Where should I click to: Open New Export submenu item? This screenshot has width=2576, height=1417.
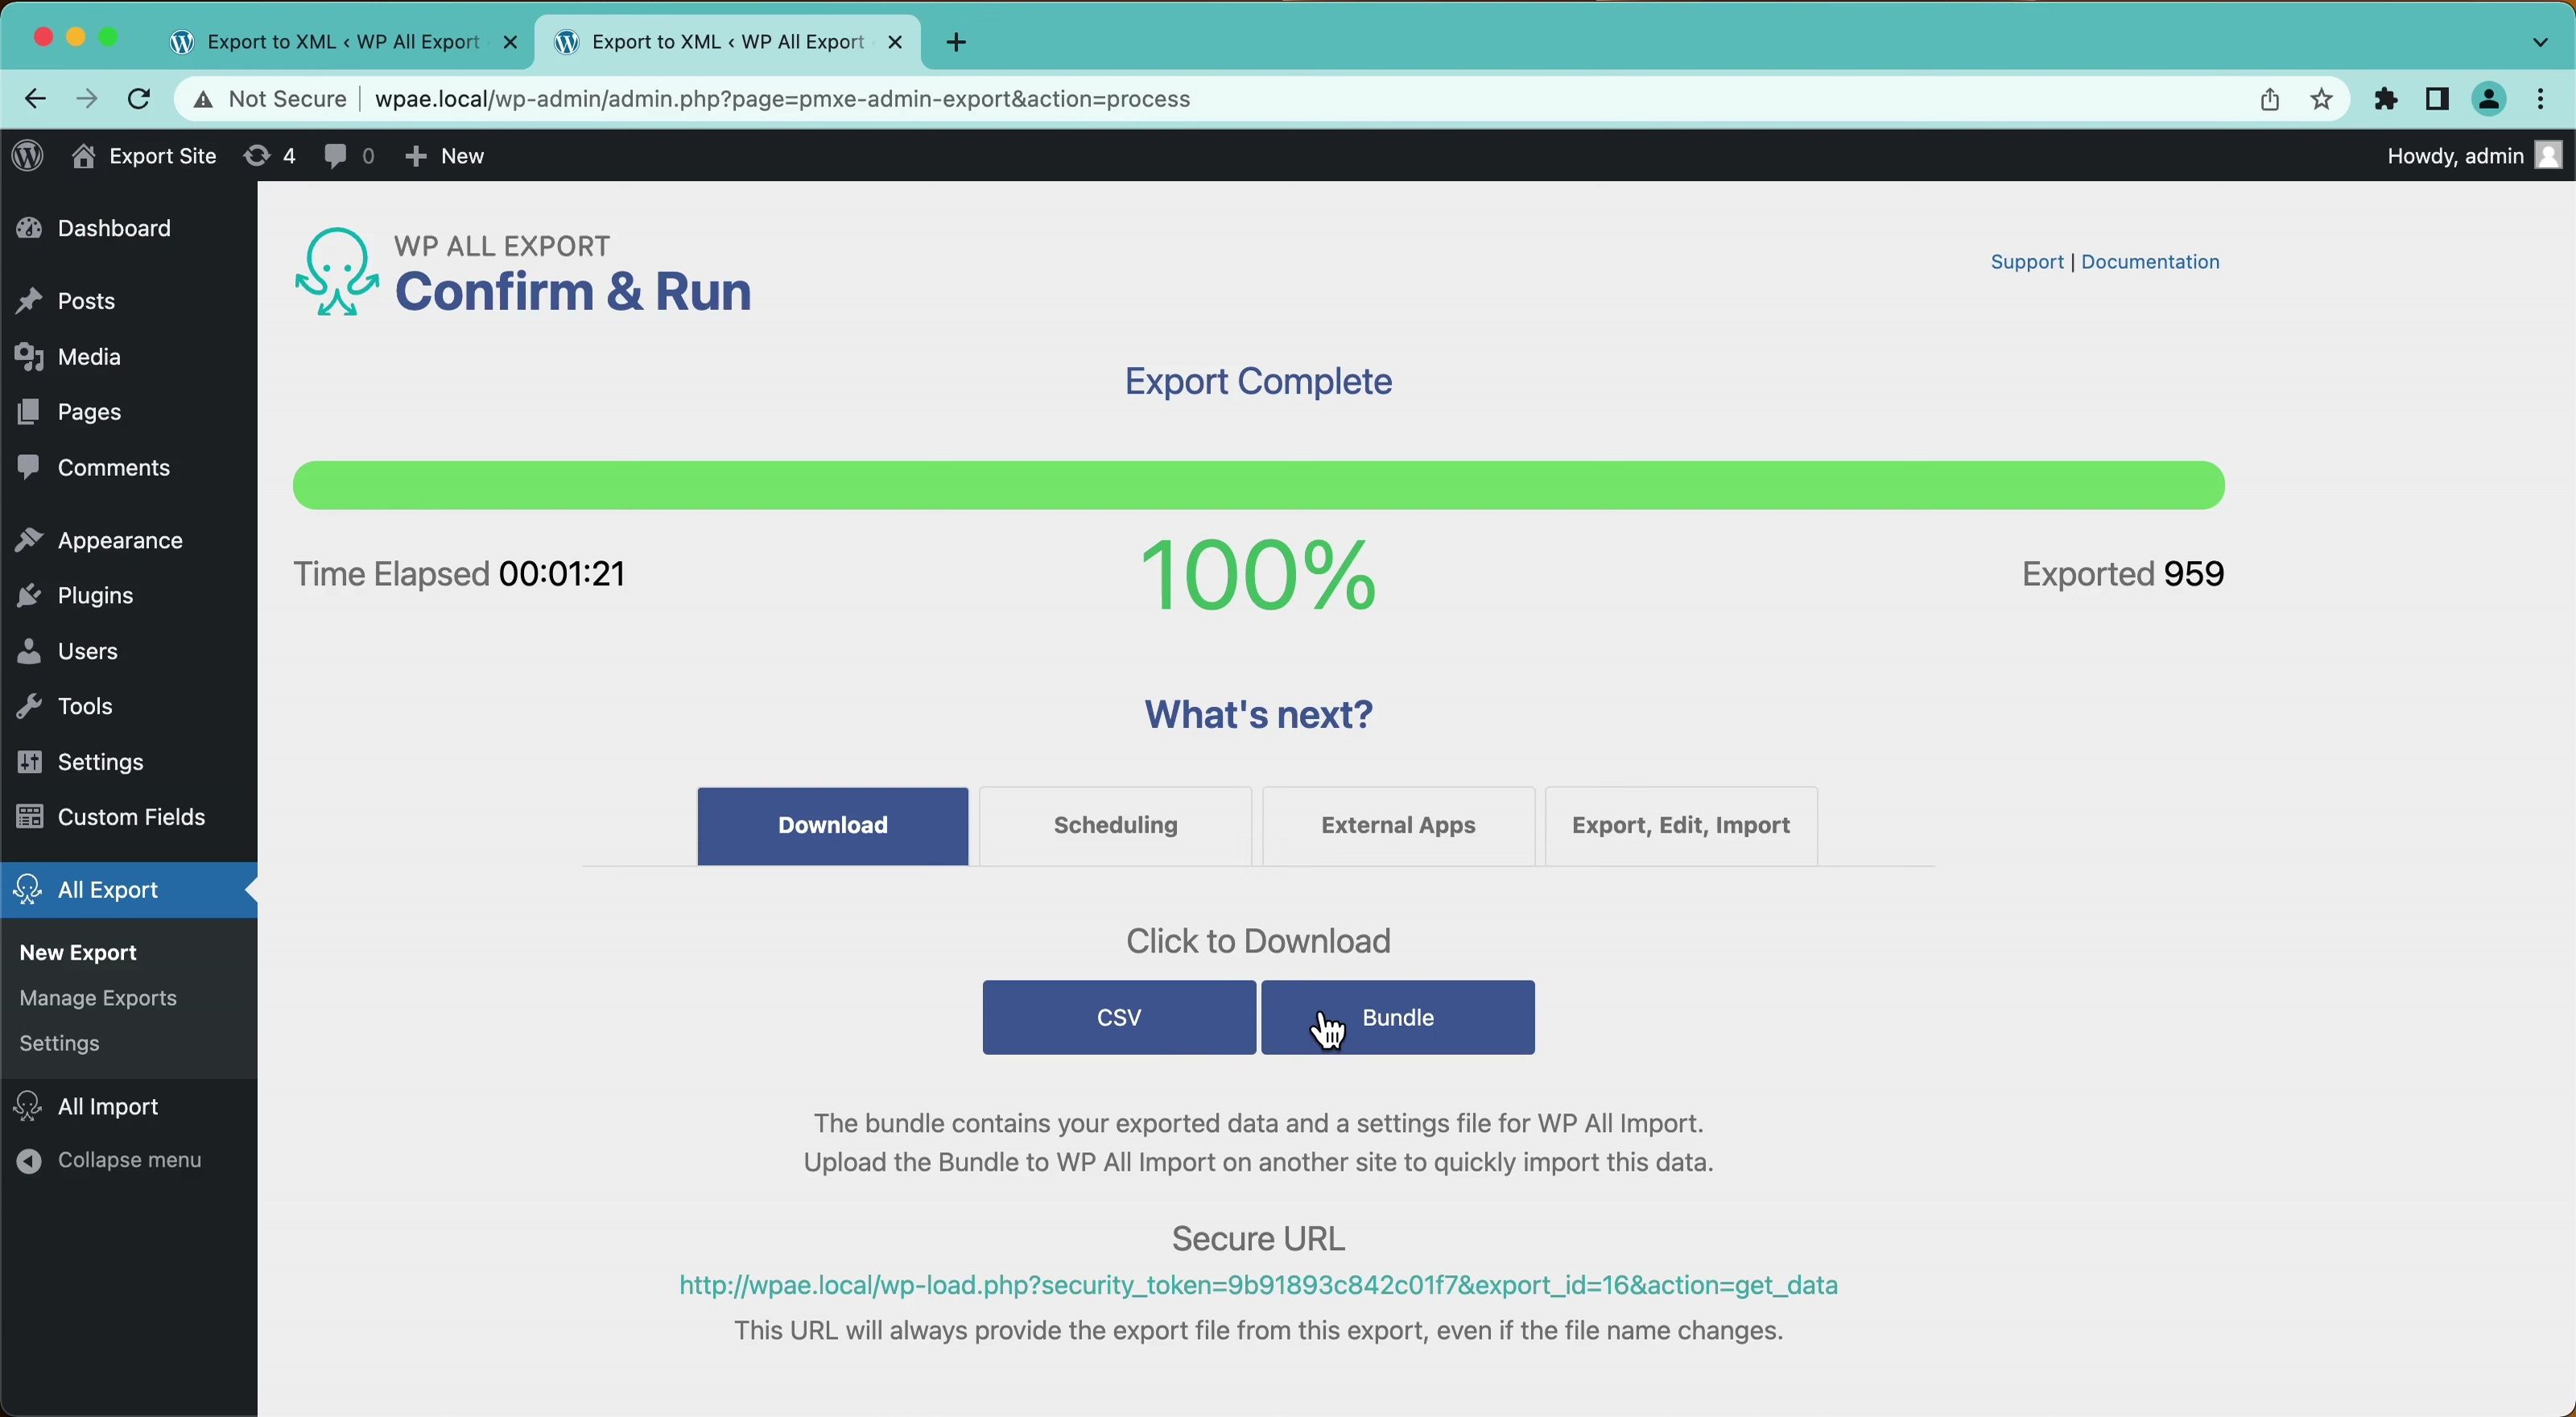pos(78,954)
